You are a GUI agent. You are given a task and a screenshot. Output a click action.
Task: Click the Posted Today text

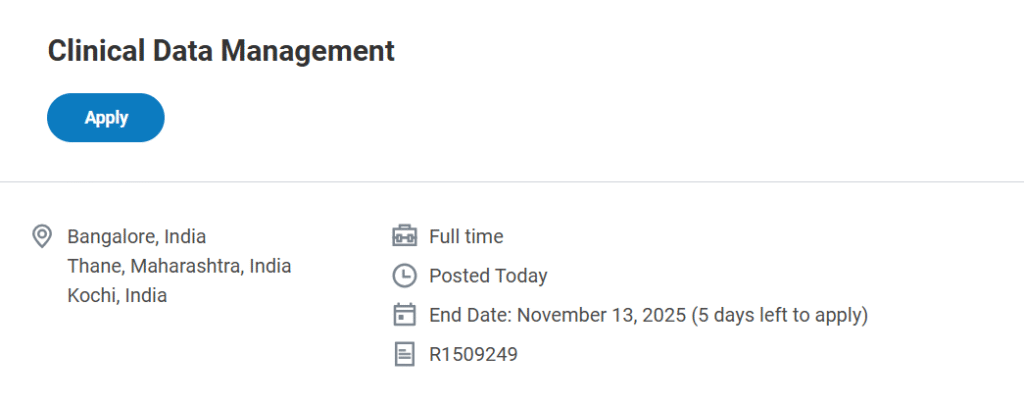pos(488,276)
